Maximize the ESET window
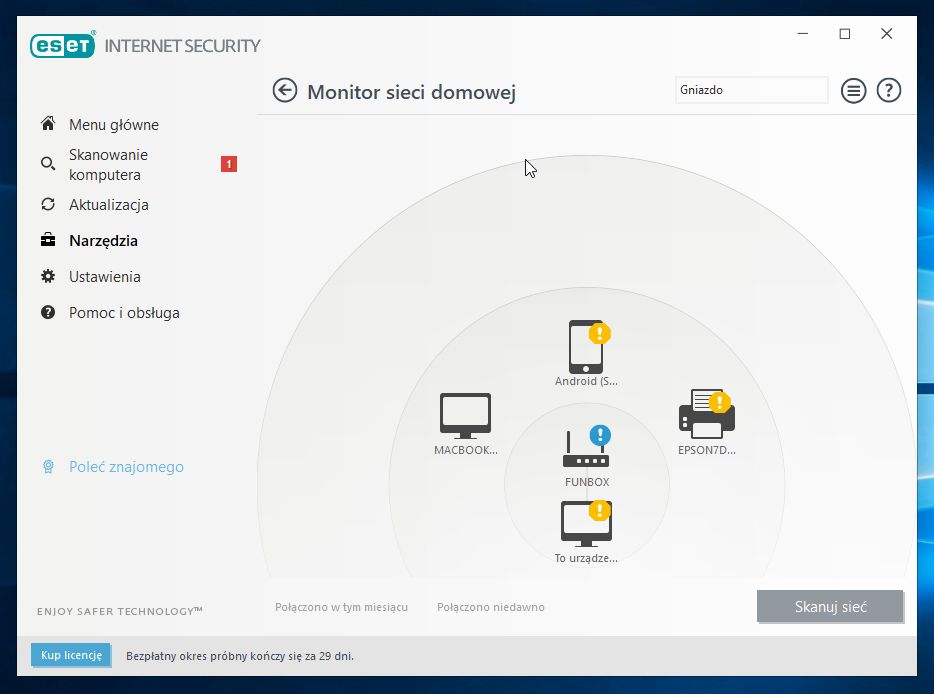934x694 pixels. [x=845, y=34]
